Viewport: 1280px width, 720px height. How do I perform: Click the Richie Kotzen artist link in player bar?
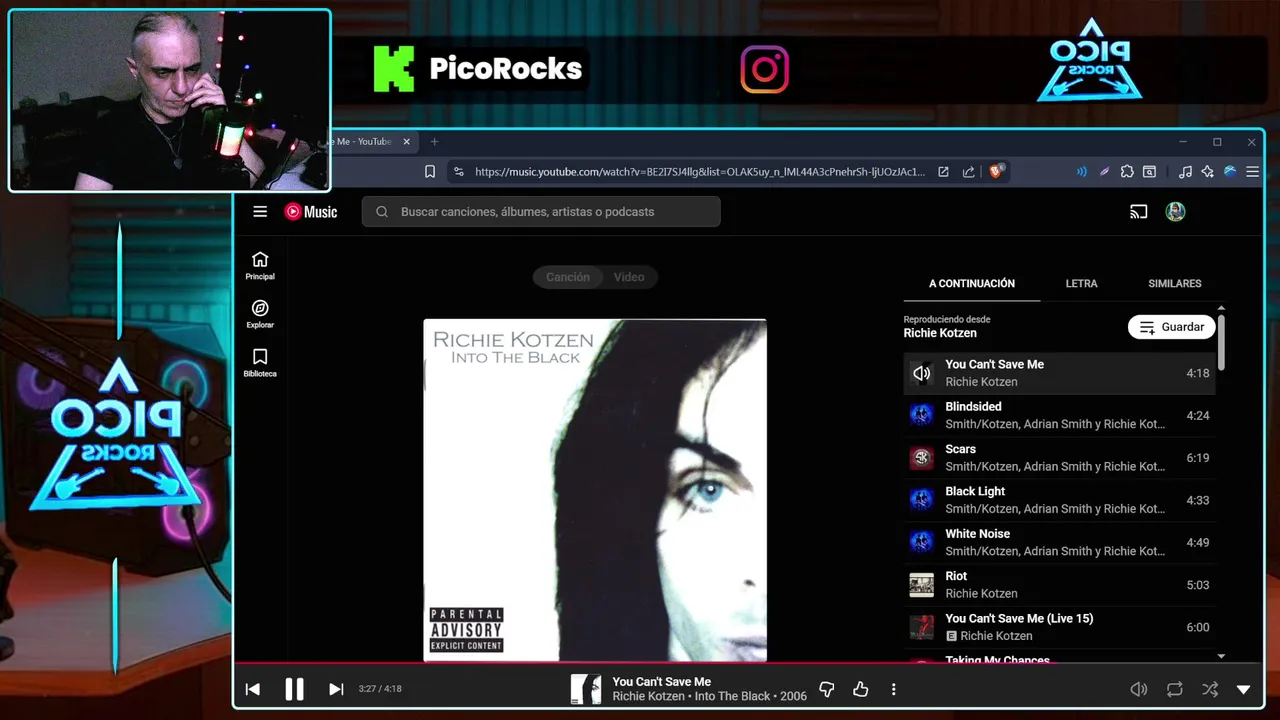click(x=650, y=696)
